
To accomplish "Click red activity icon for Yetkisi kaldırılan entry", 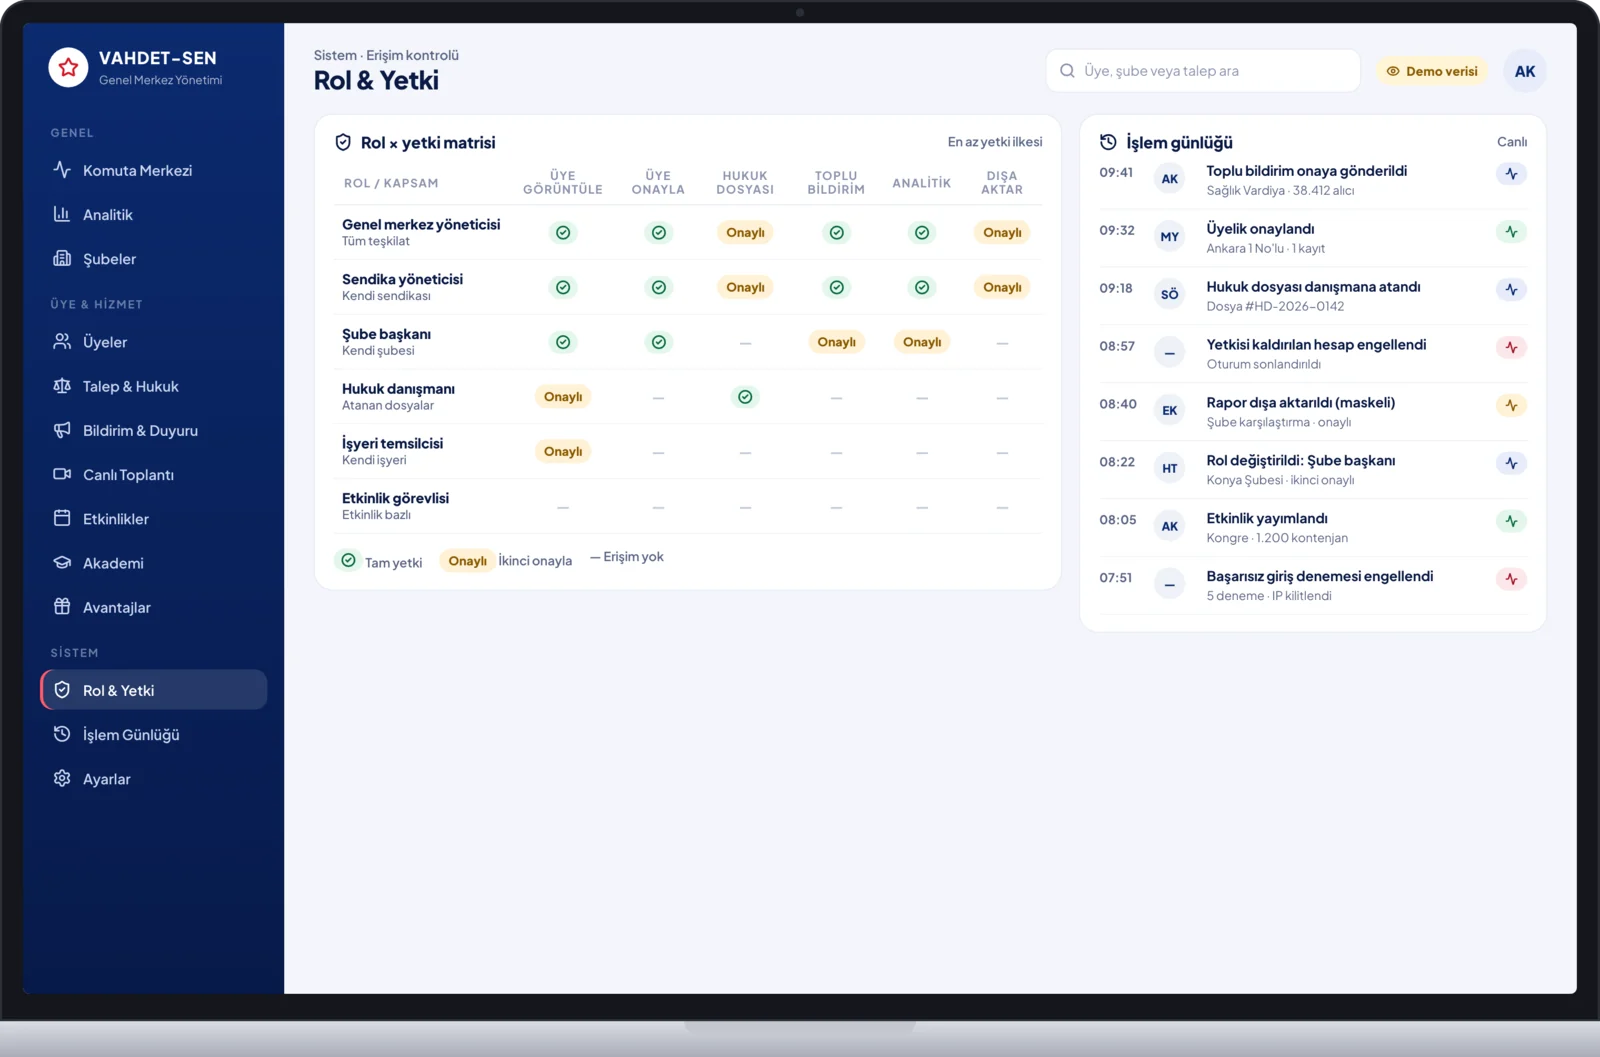I will (1511, 348).
